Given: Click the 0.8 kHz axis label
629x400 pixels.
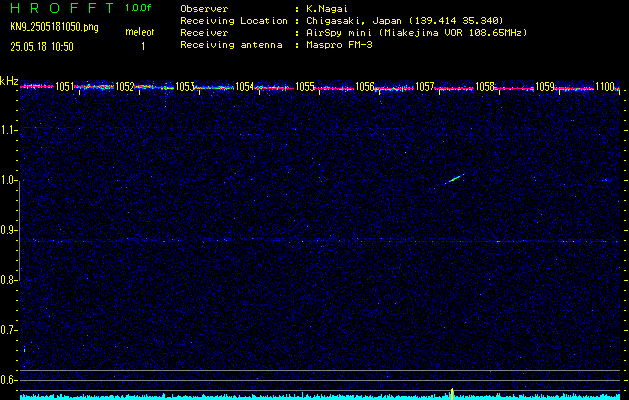Looking at the screenshot, I should coord(8,280).
